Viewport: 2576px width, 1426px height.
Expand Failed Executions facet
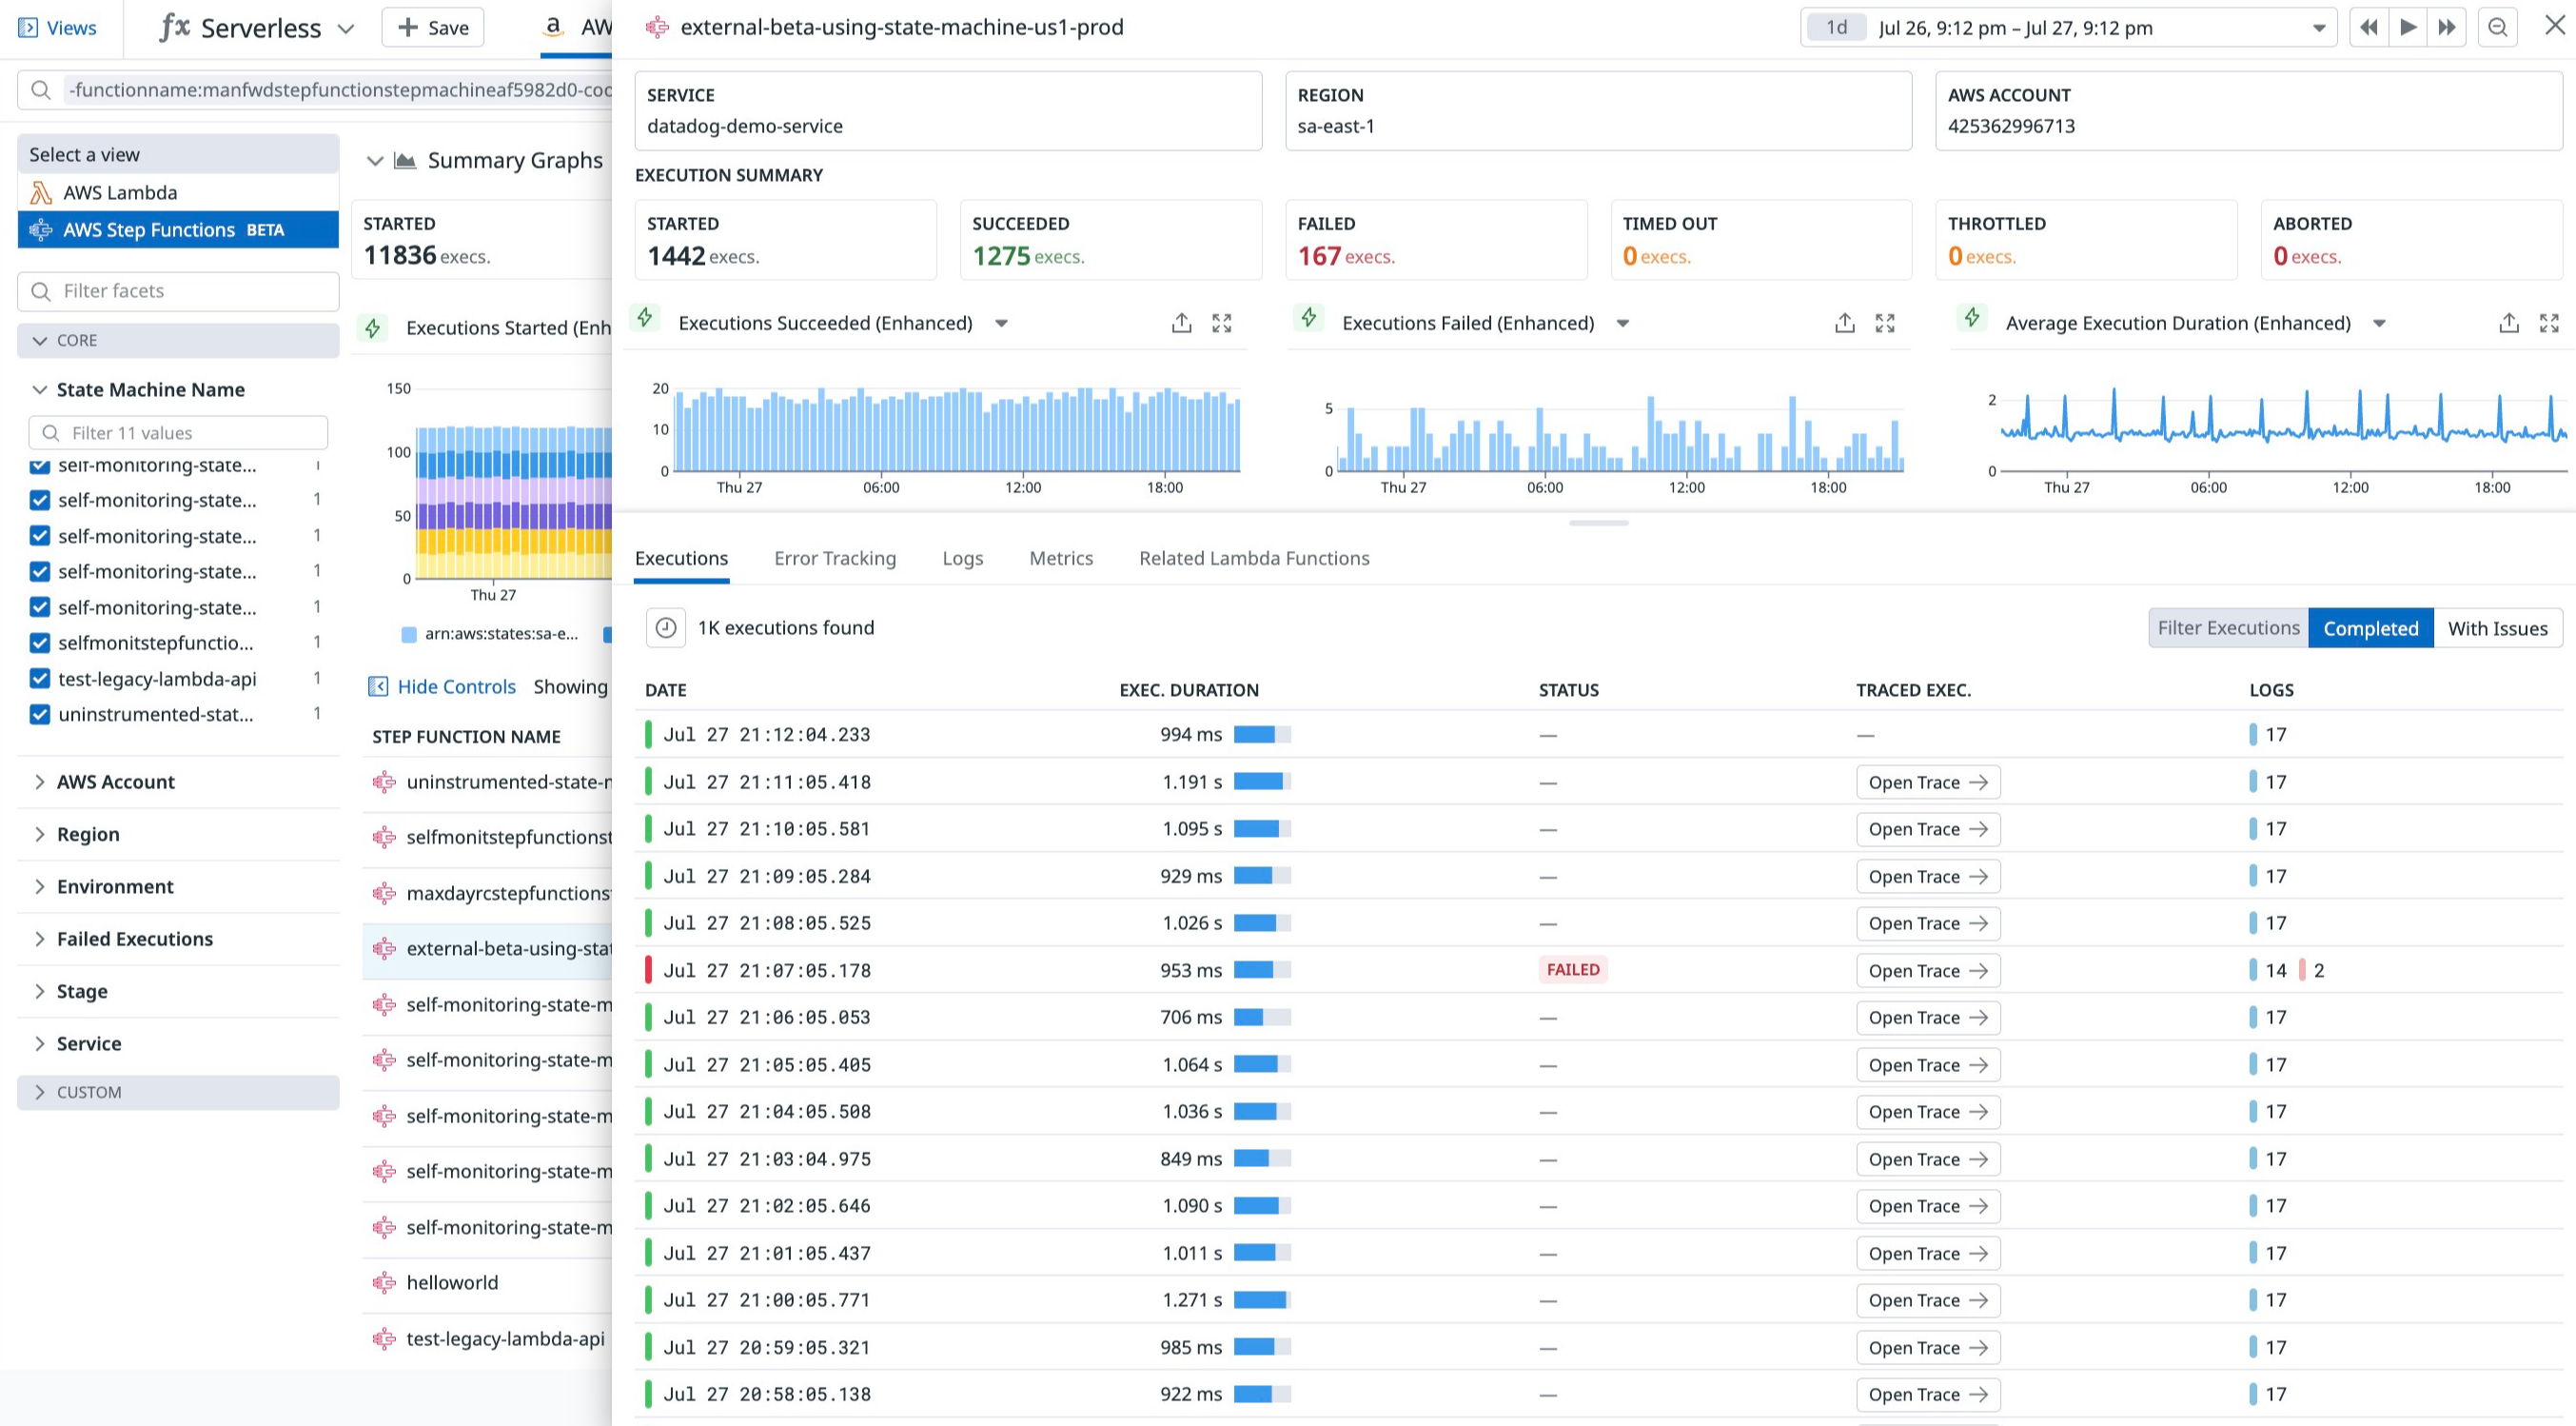134,939
